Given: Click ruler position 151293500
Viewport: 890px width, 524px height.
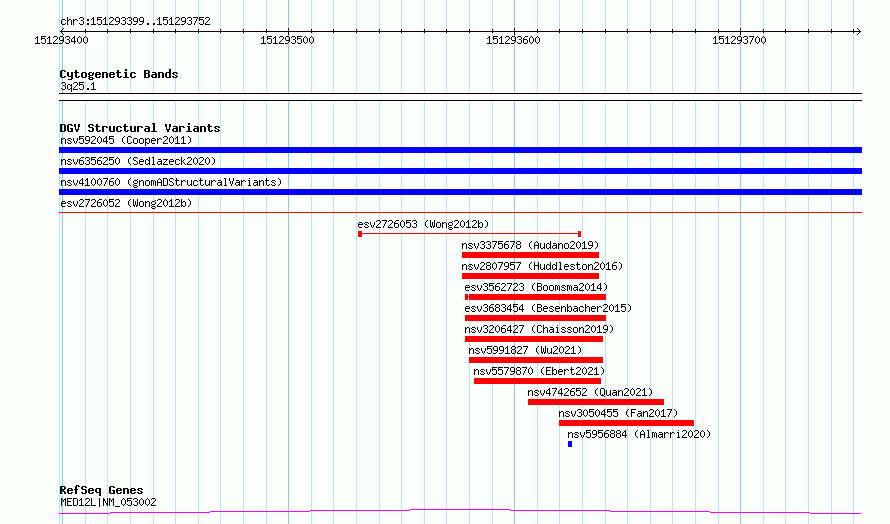Looking at the screenshot, I should click(287, 40).
